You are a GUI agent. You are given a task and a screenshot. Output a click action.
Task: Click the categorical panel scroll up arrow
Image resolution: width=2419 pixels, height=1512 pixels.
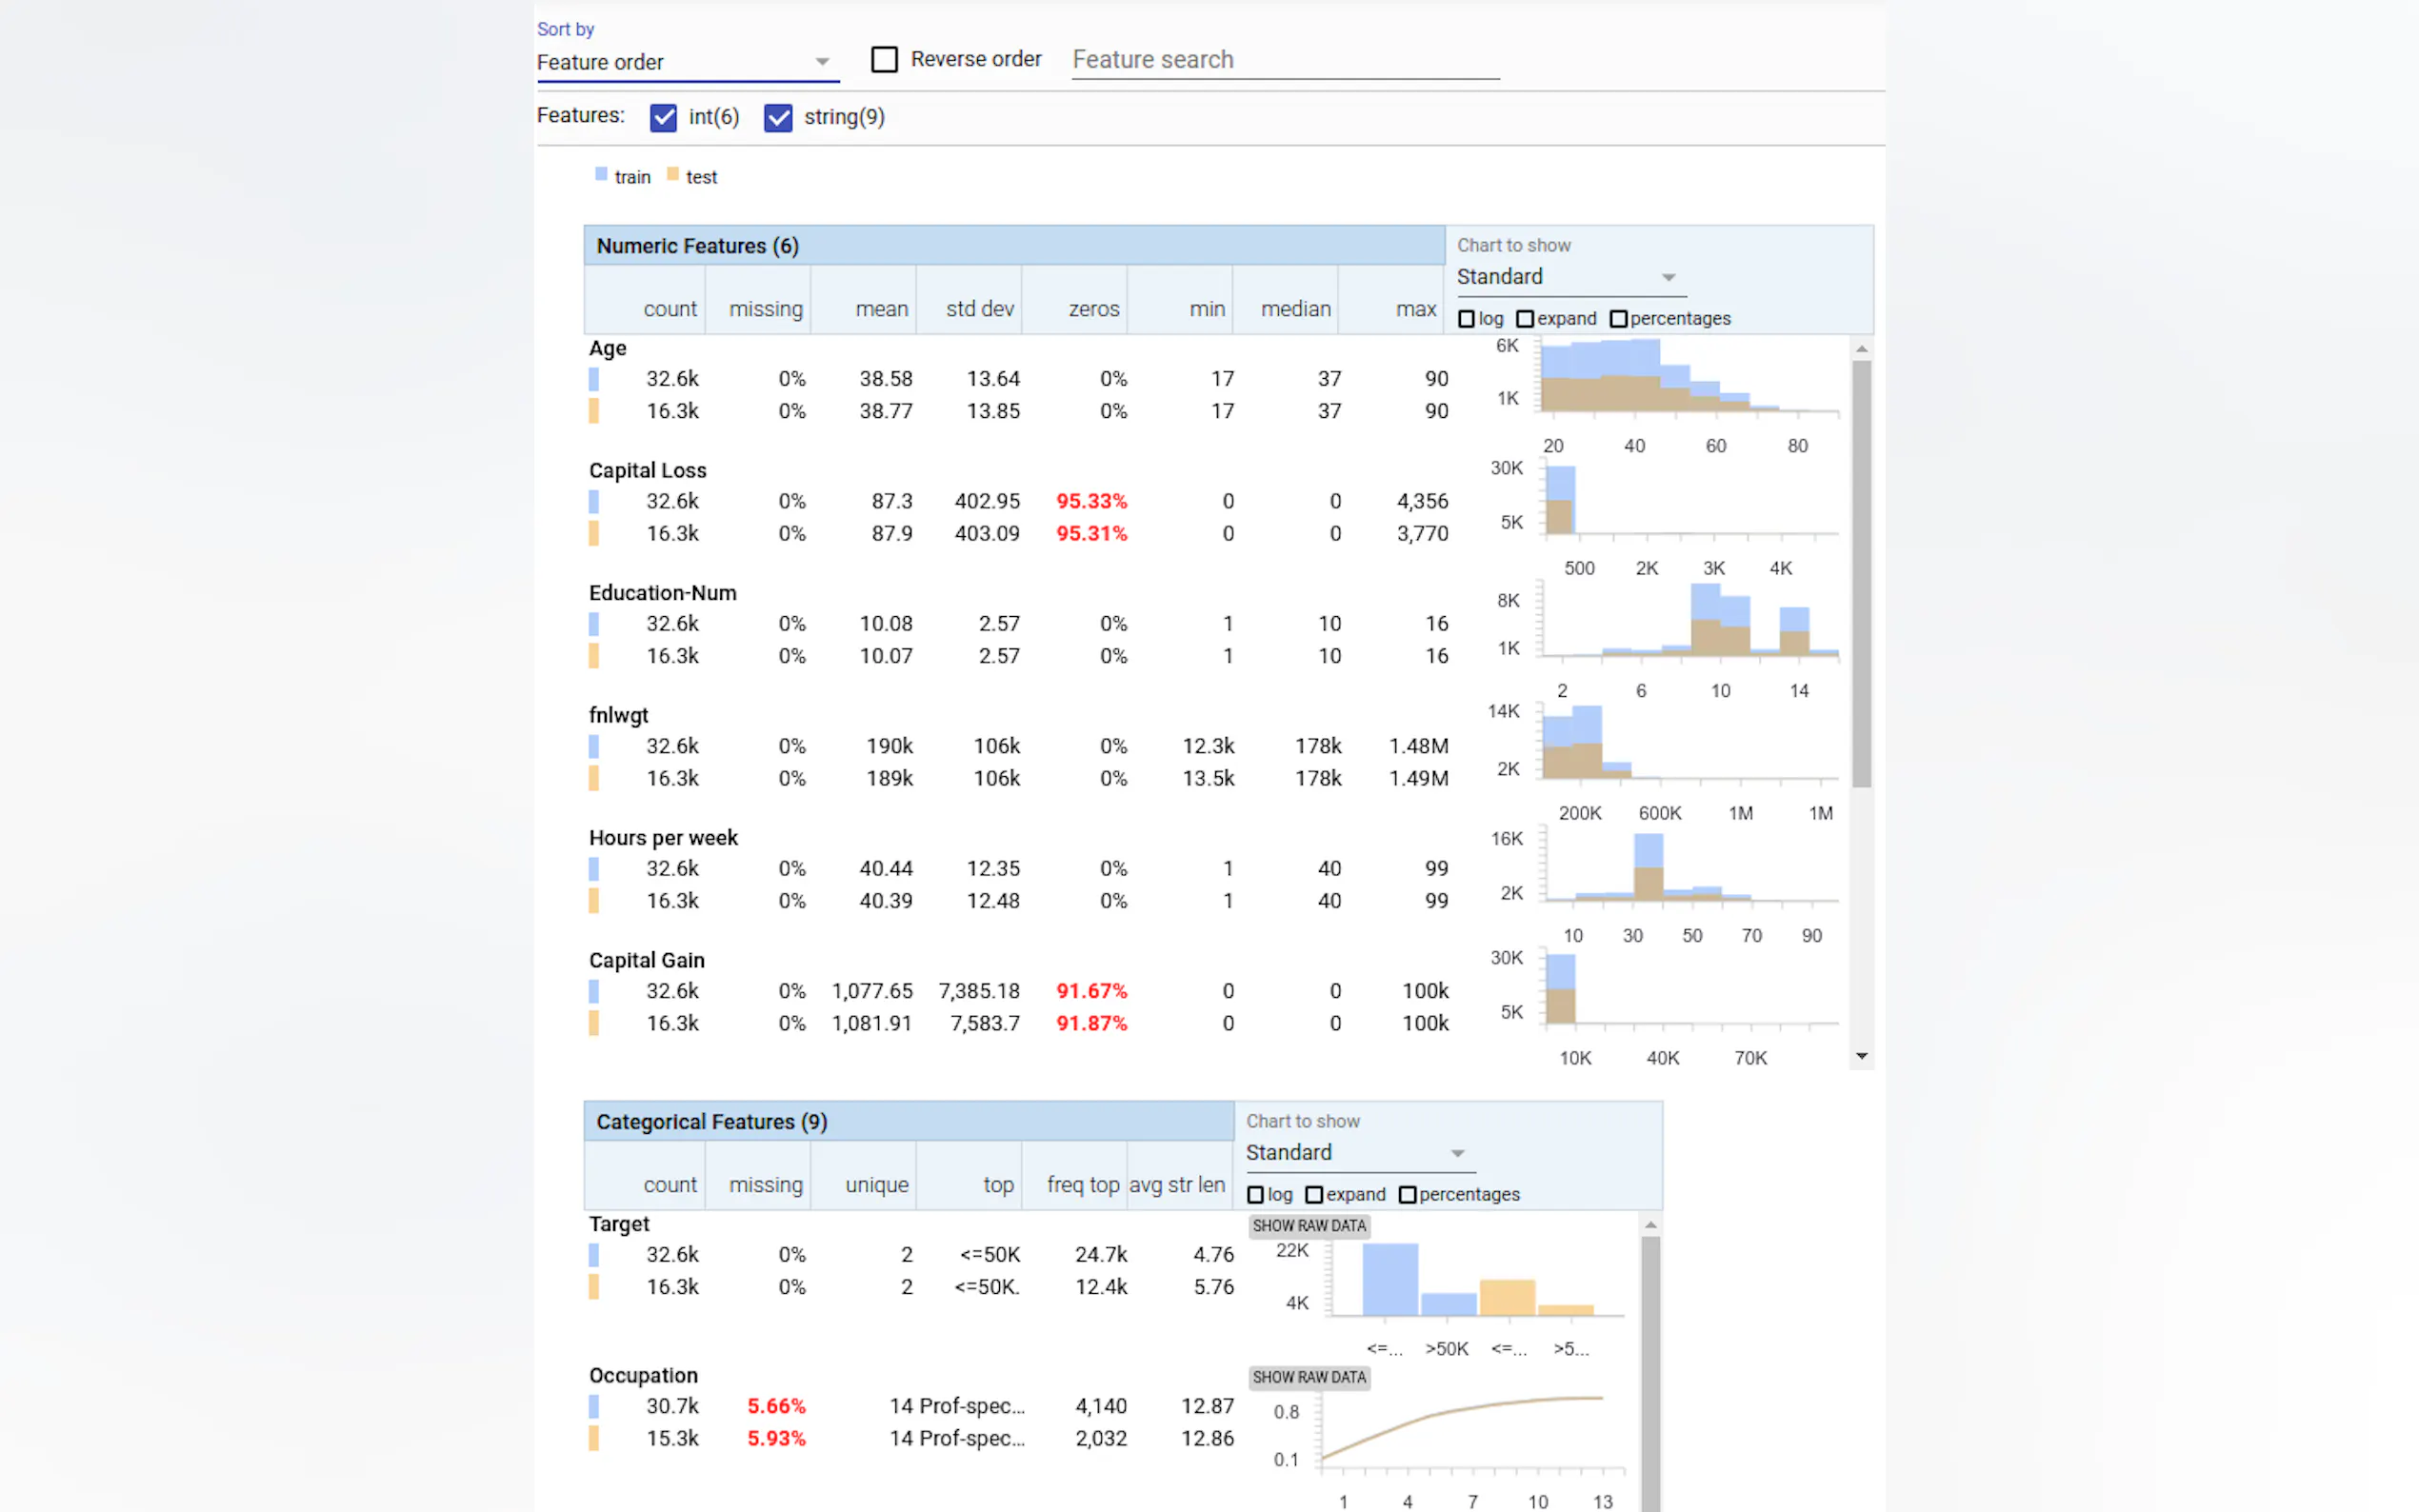pyautogui.click(x=1650, y=1225)
